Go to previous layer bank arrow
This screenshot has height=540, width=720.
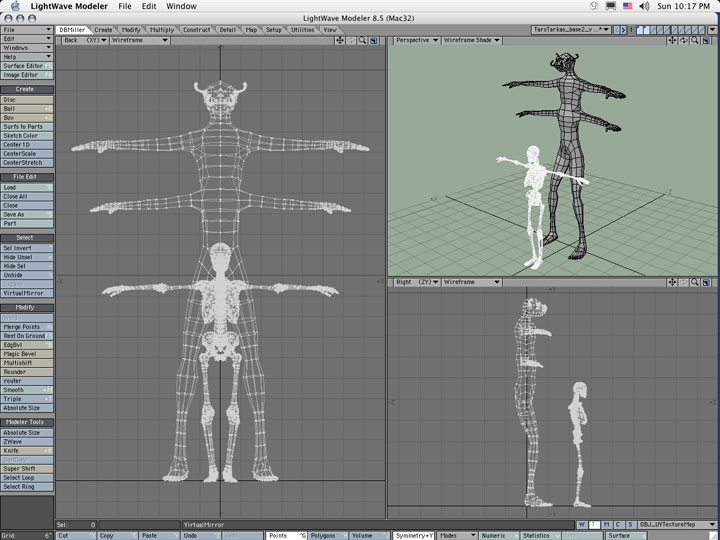tap(617, 30)
